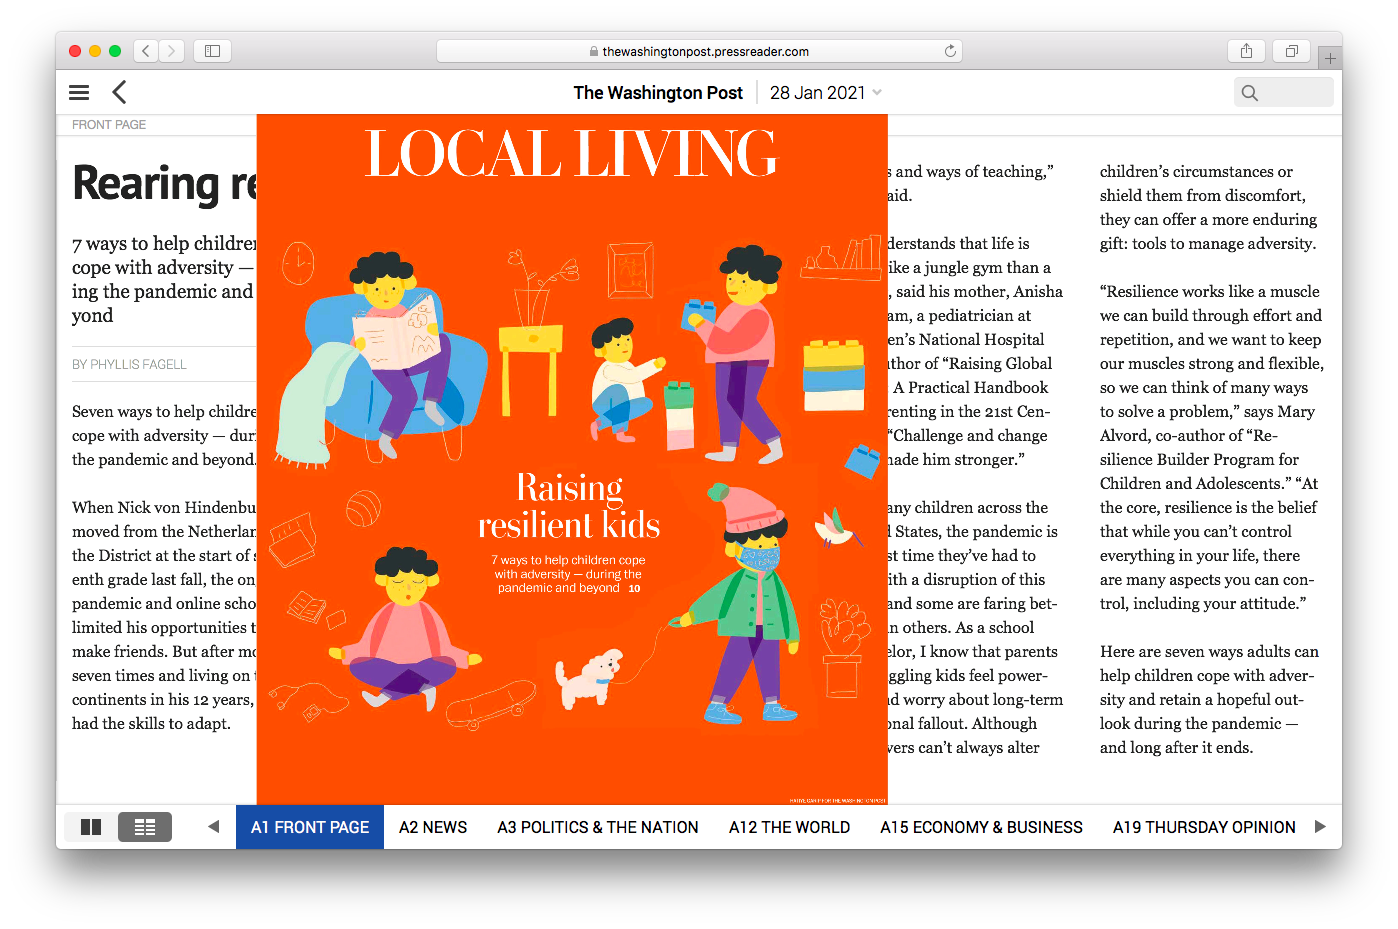Toggle the Safari sidebar button
Screen dimensions: 1398x929
[212, 51]
